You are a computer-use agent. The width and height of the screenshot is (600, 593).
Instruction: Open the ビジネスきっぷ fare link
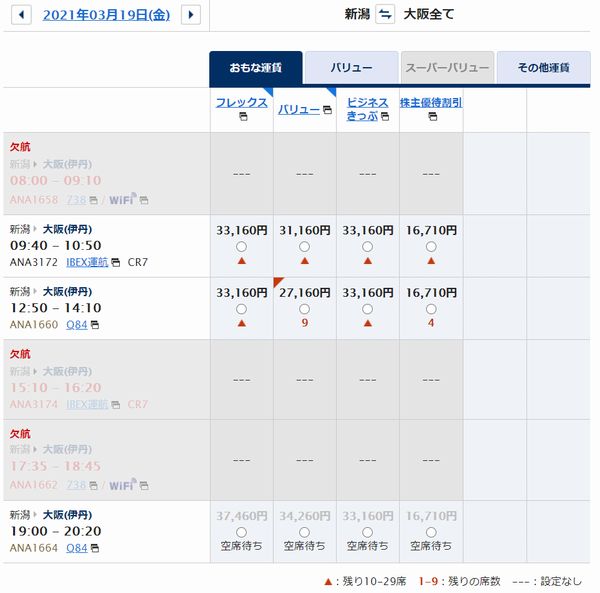click(x=367, y=109)
